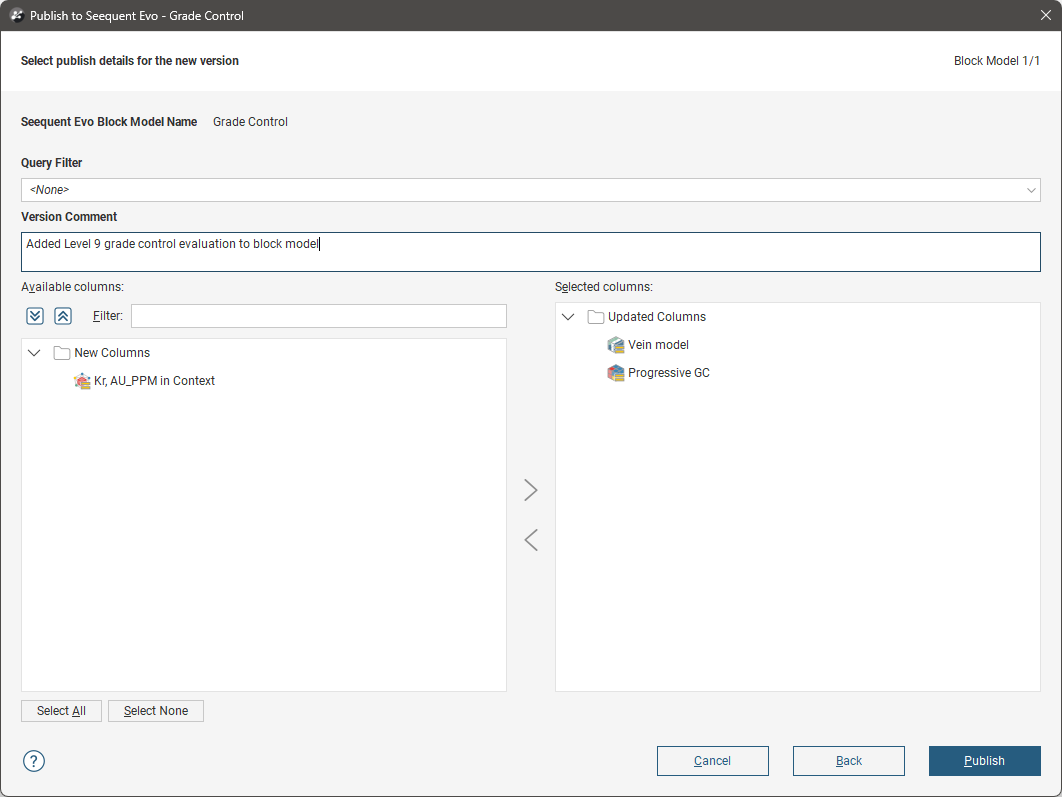Click the Progressive GC model icon
This screenshot has height=797, width=1062.
click(616, 373)
